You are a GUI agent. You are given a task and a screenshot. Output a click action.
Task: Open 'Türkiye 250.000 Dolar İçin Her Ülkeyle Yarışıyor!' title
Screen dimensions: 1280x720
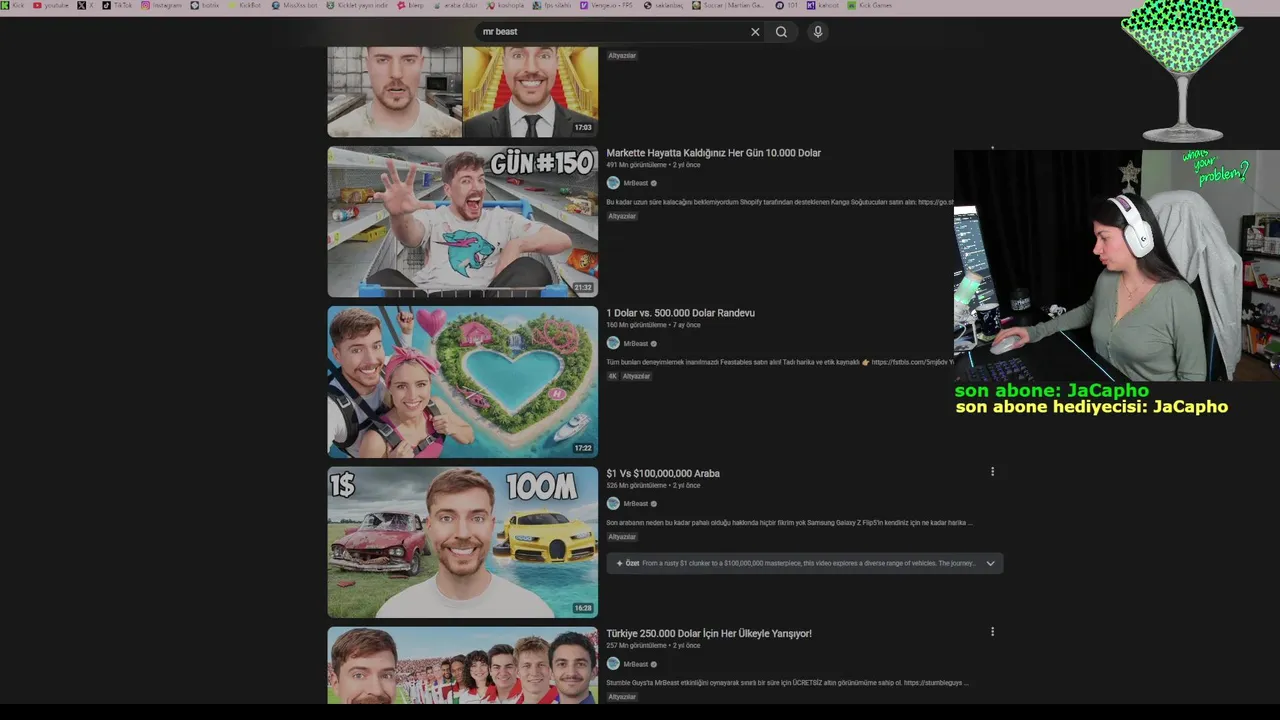(709, 633)
